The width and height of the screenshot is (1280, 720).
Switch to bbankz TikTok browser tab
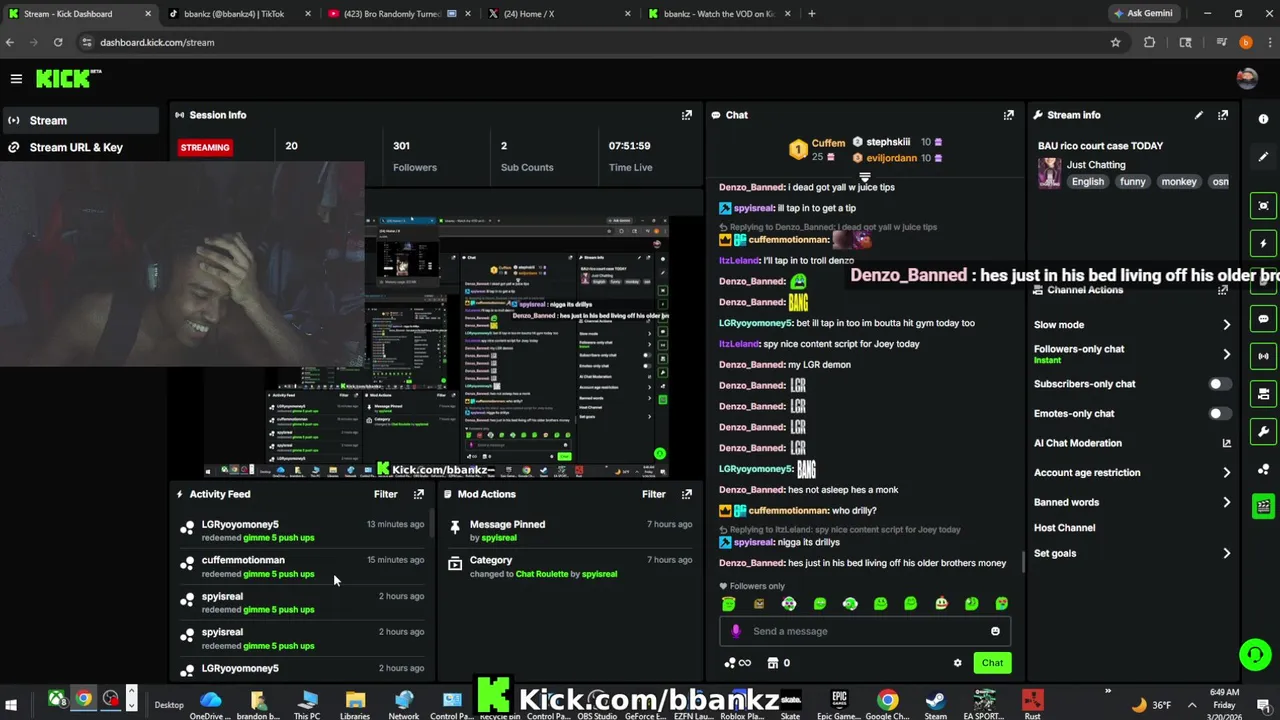coord(238,14)
